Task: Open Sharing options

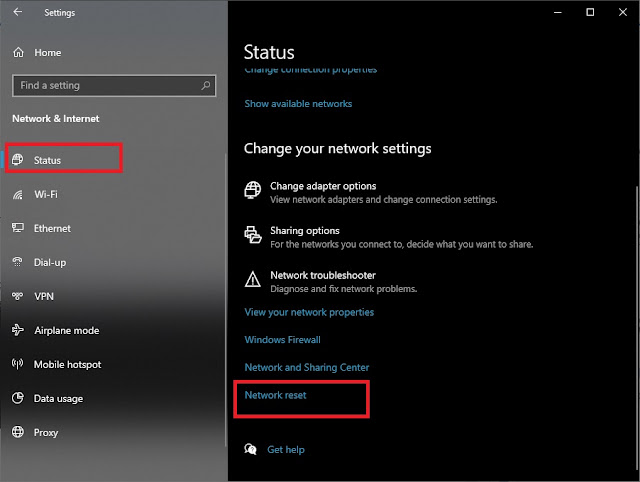Action: click(389, 237)
